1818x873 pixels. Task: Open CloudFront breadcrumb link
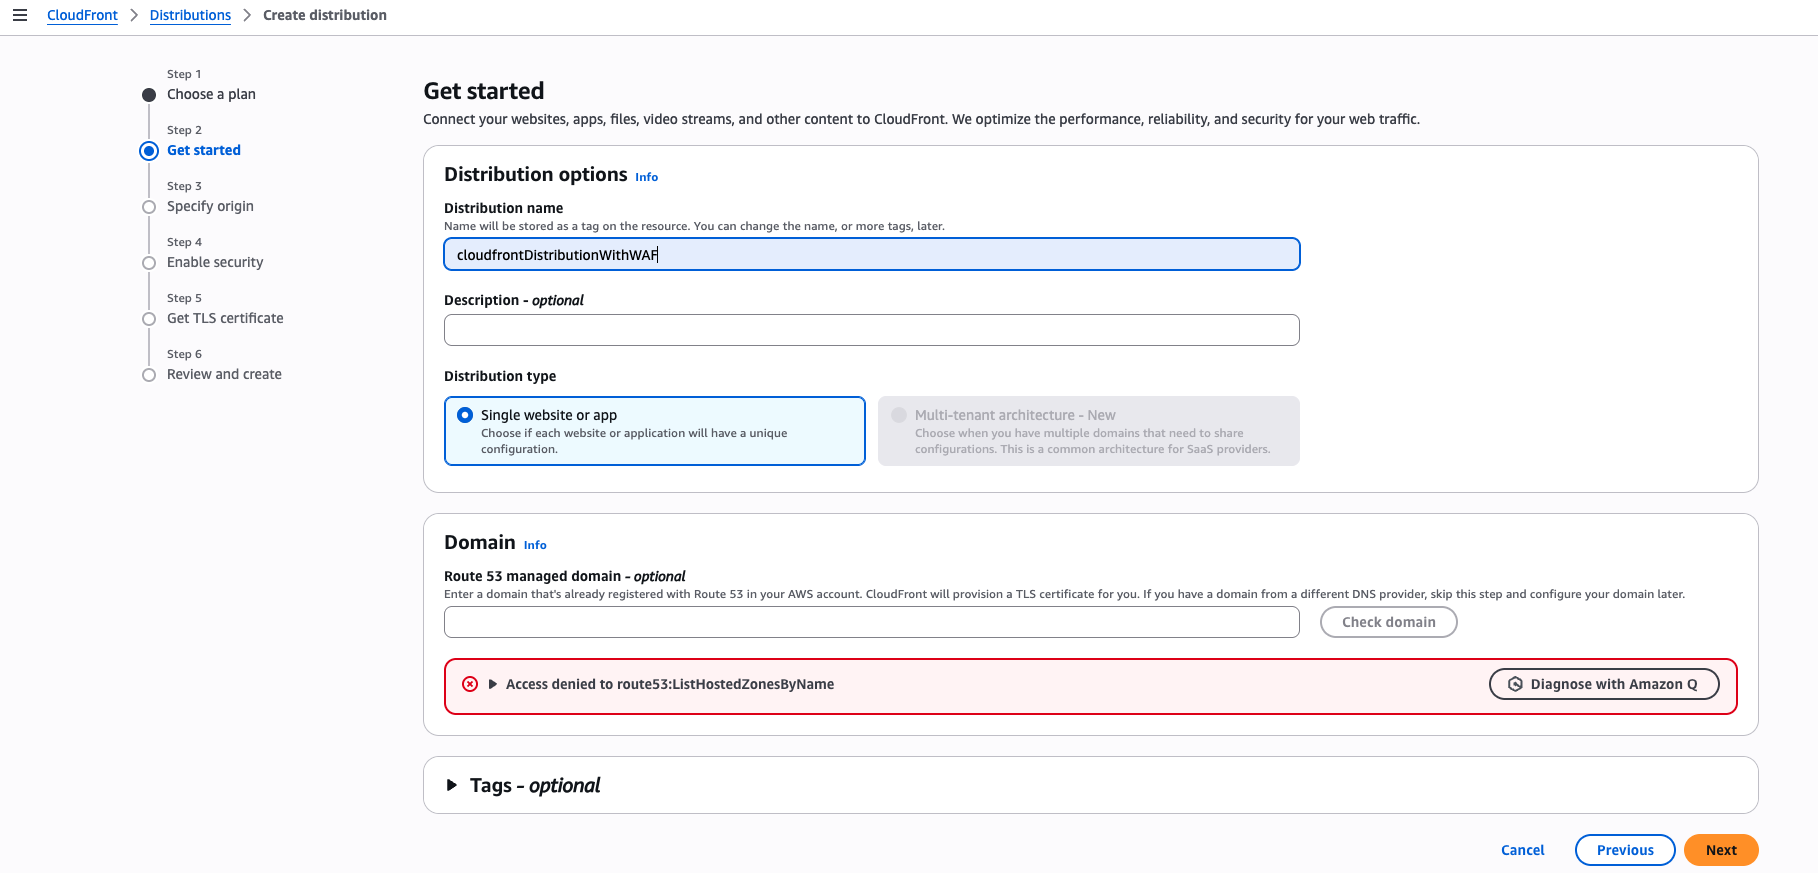pyautogui.click(x=82, y=15)
